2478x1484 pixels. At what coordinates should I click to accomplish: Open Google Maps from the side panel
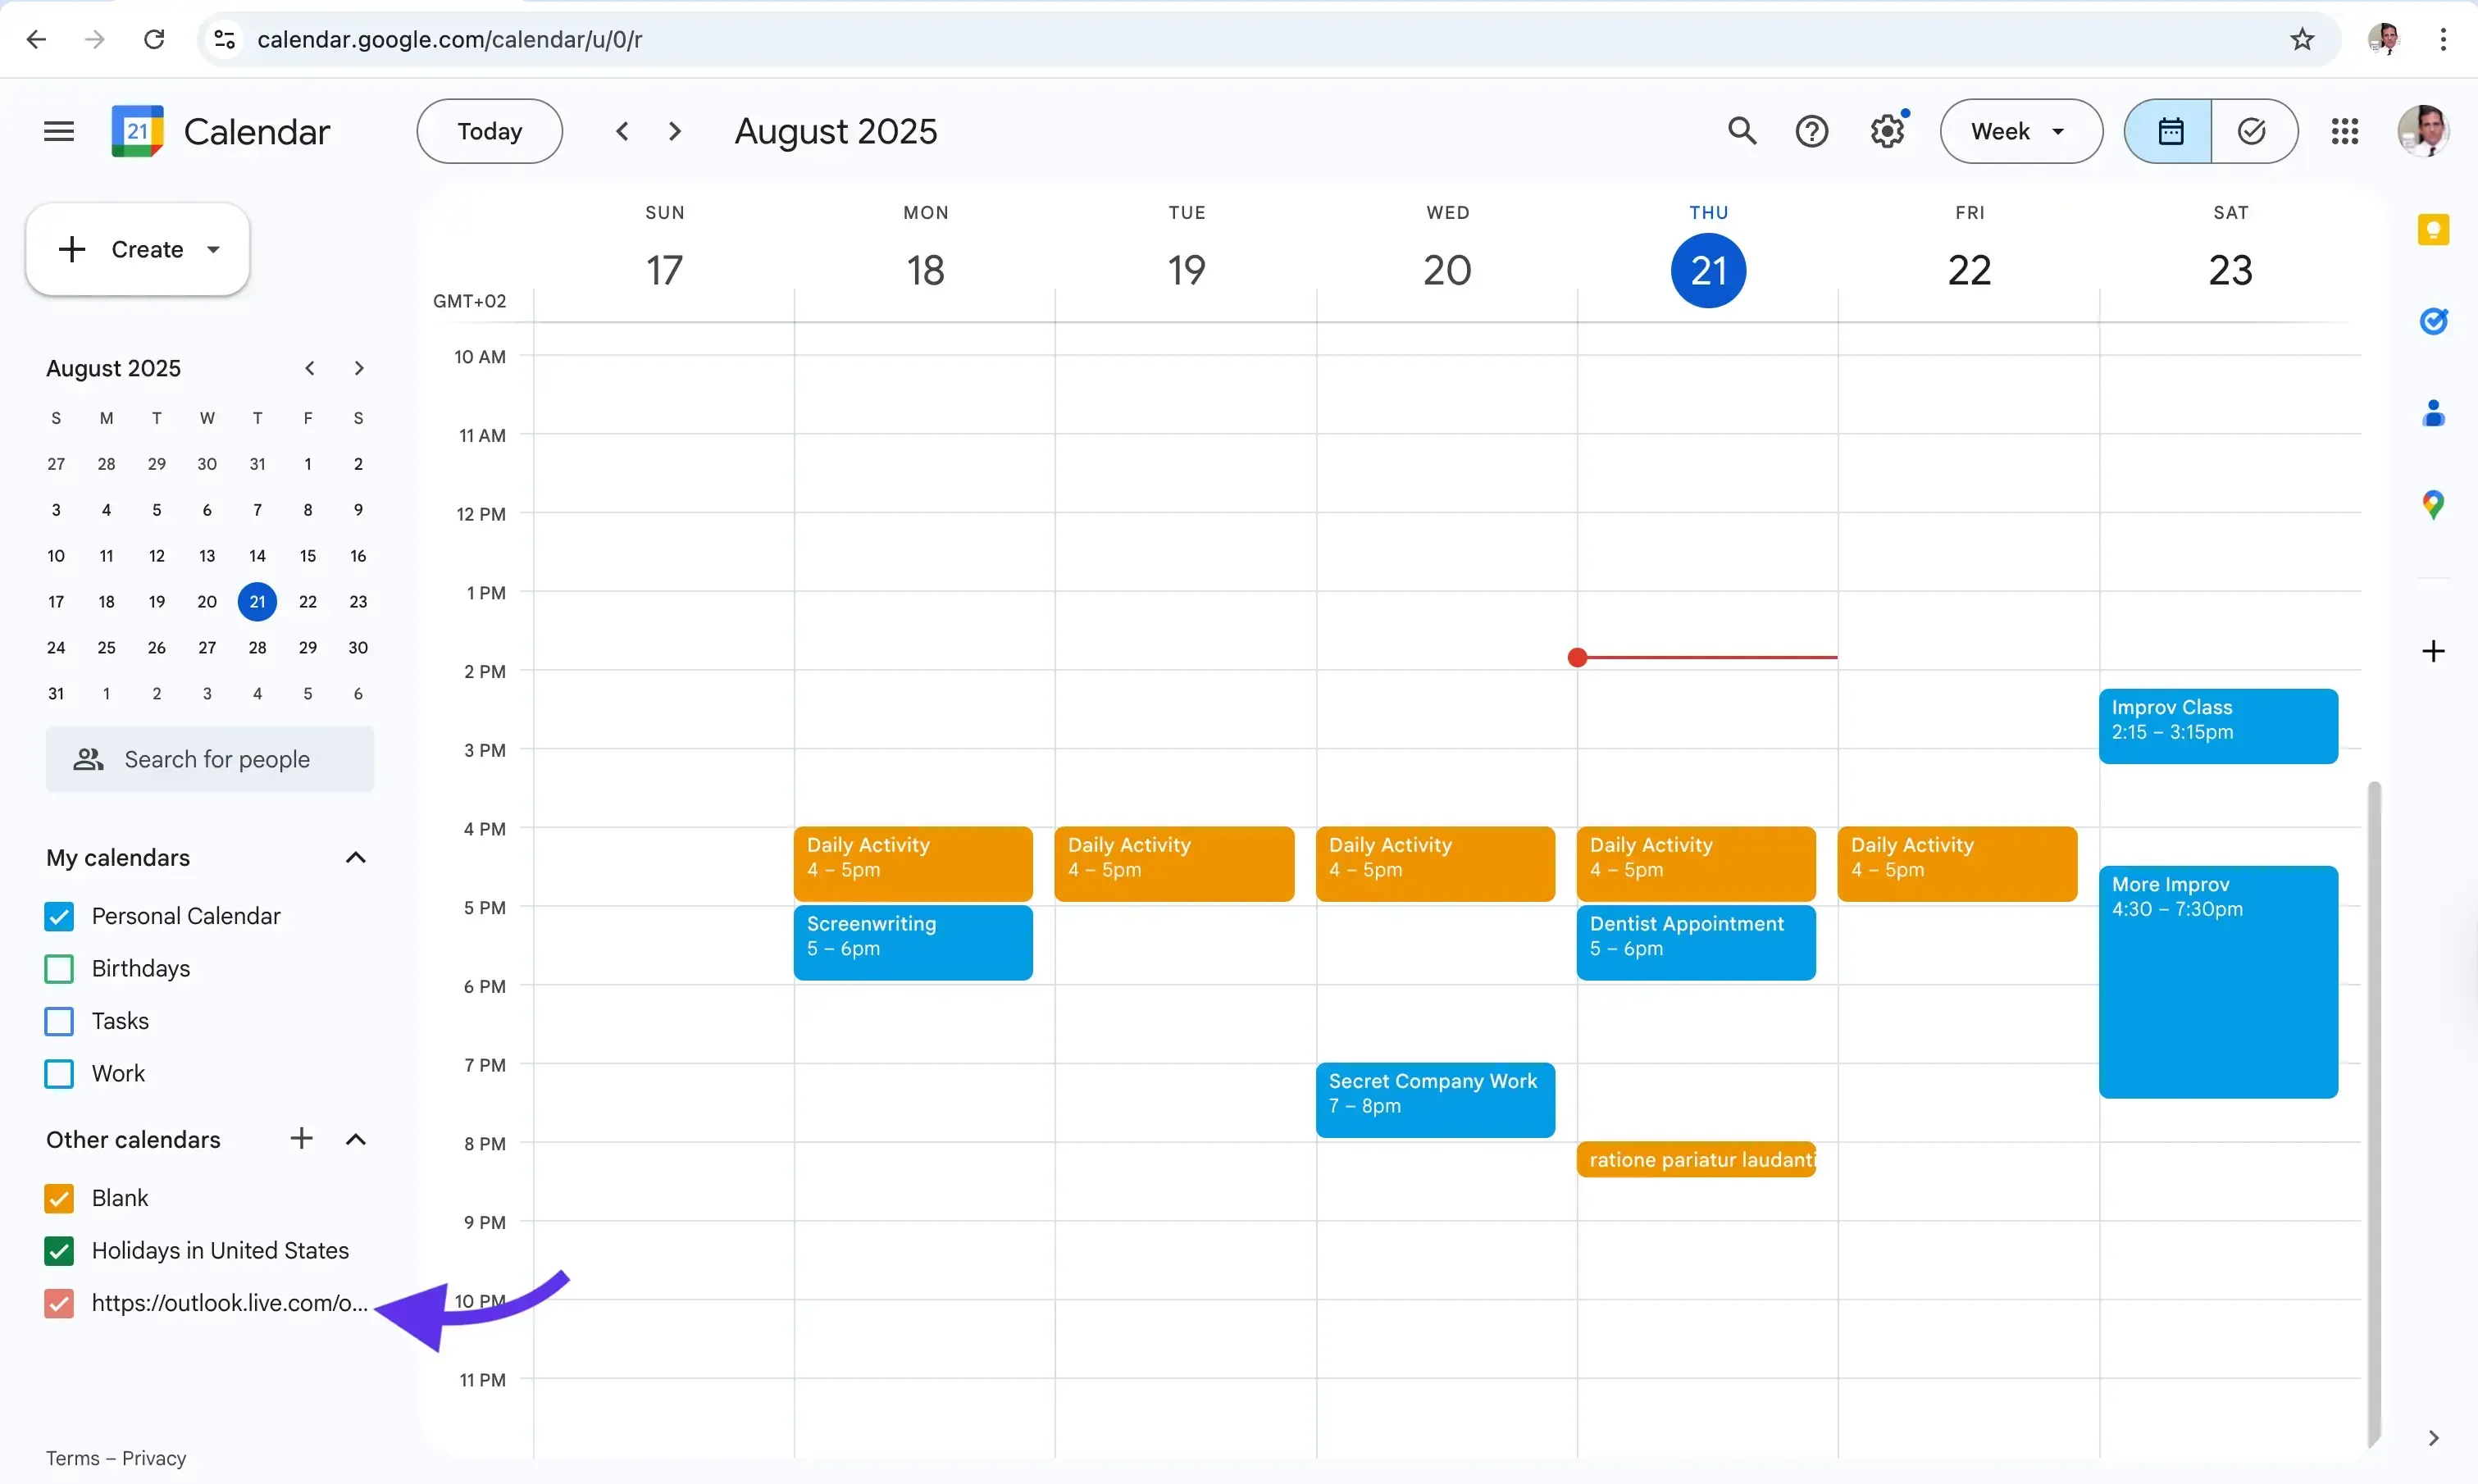(x=2434, y=504)
